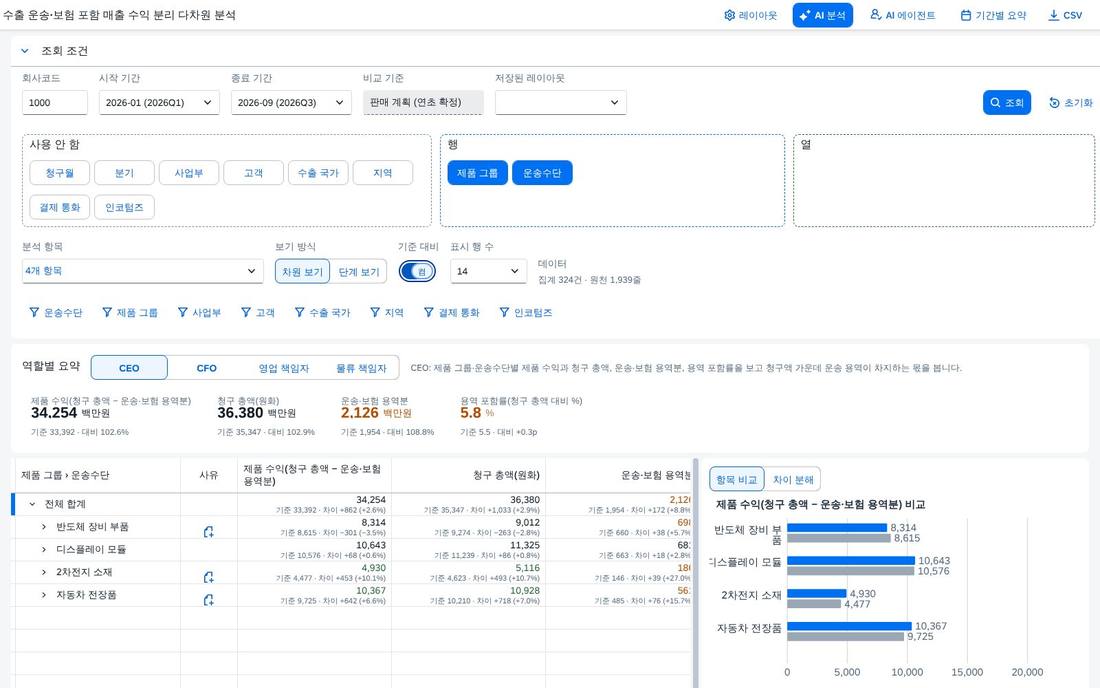Toggle the 고객 dimension chip
Viewport: 1100px width, 688px height.
pos(253,173)
